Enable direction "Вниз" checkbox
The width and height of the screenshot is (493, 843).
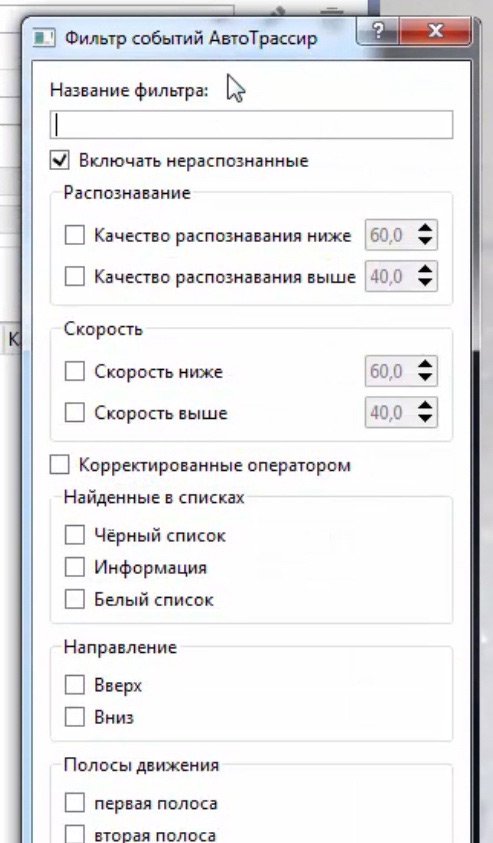[x=74, y=717]
